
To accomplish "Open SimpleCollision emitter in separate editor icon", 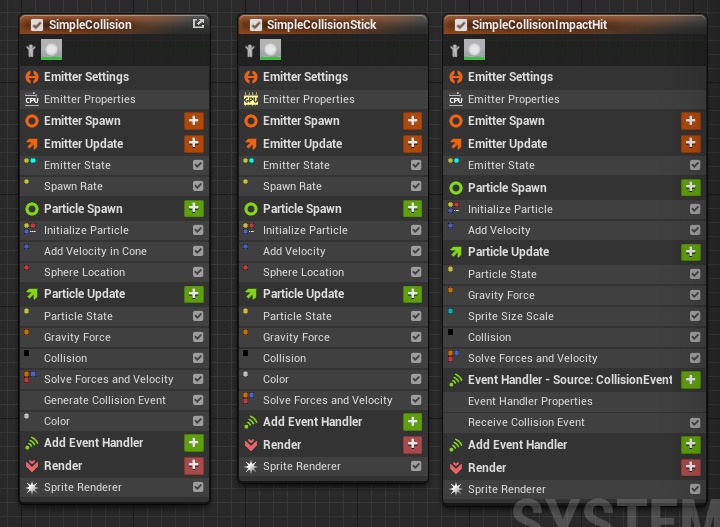I will (198, 23).
